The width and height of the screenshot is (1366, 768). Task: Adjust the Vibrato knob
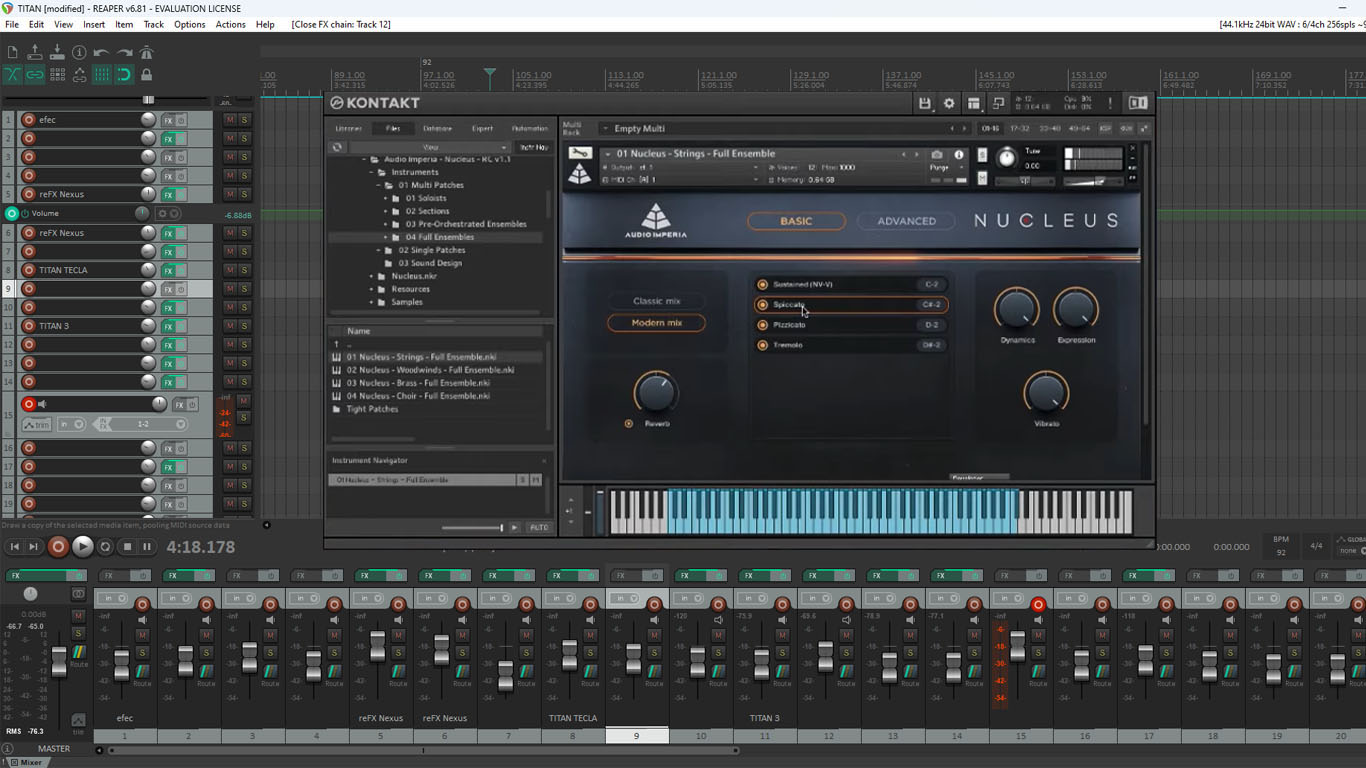click(x=1046, y=393)
